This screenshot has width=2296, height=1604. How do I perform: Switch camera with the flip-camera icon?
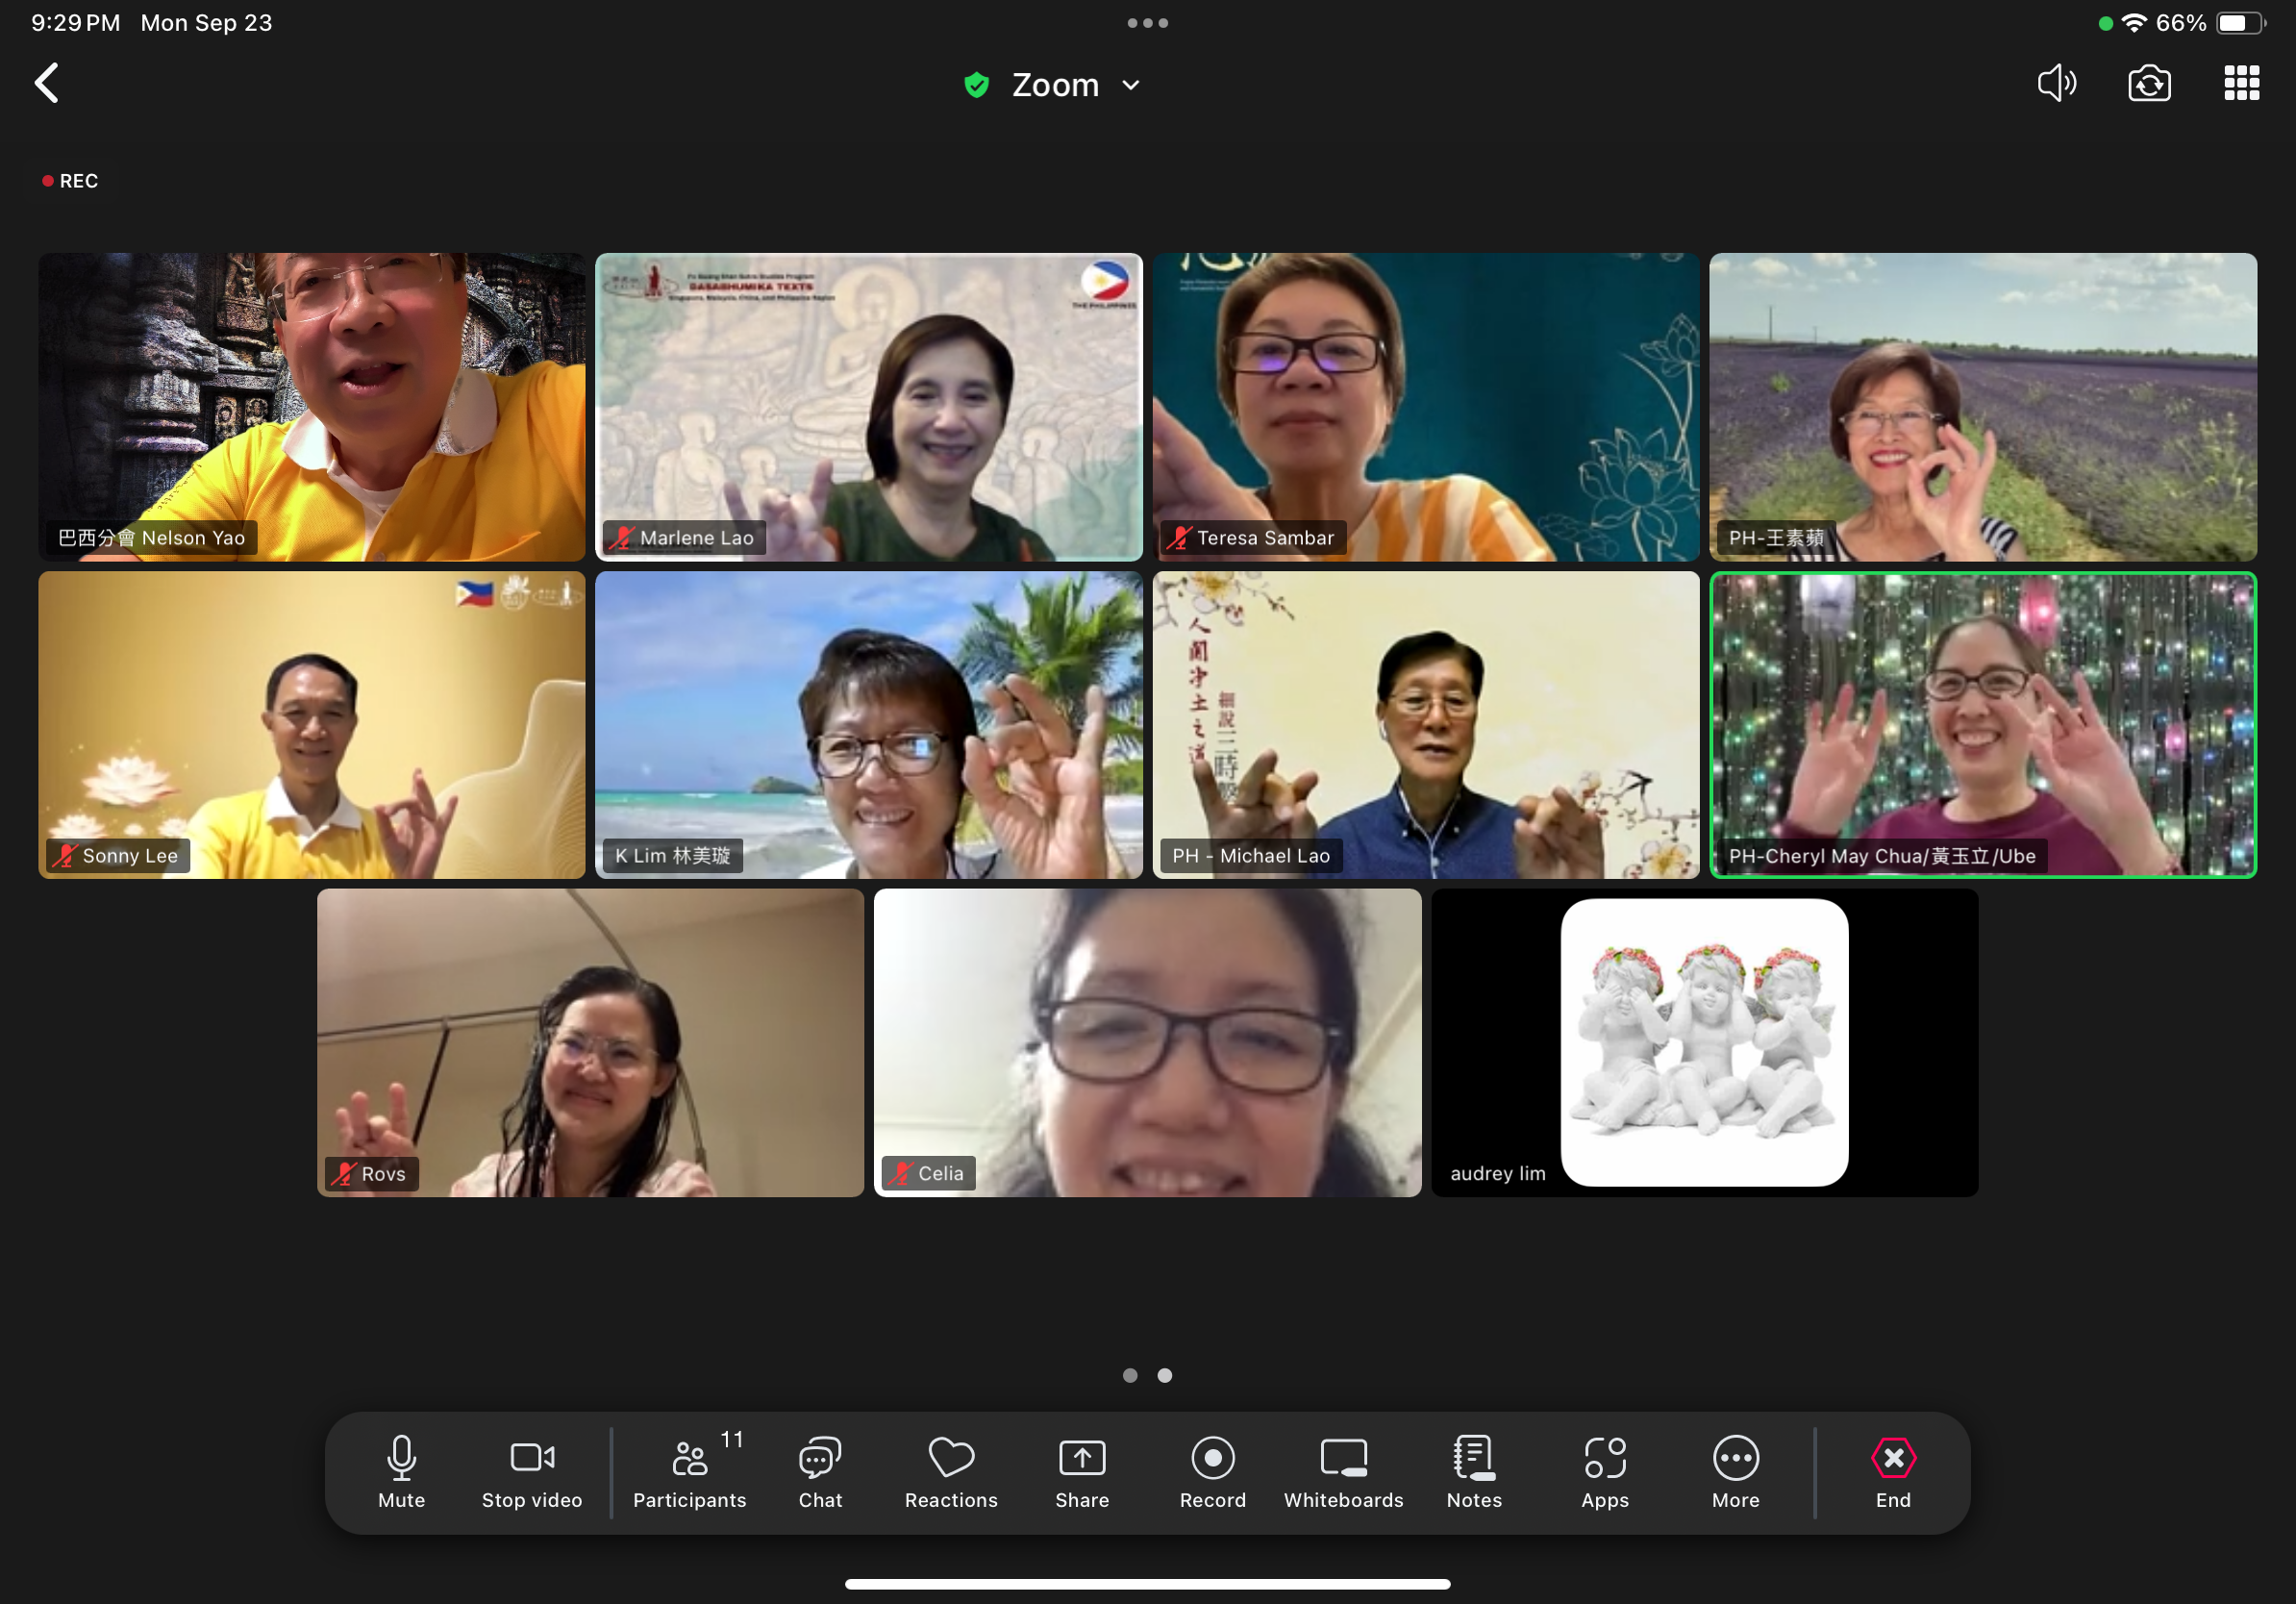click(x=2148, y=84)
